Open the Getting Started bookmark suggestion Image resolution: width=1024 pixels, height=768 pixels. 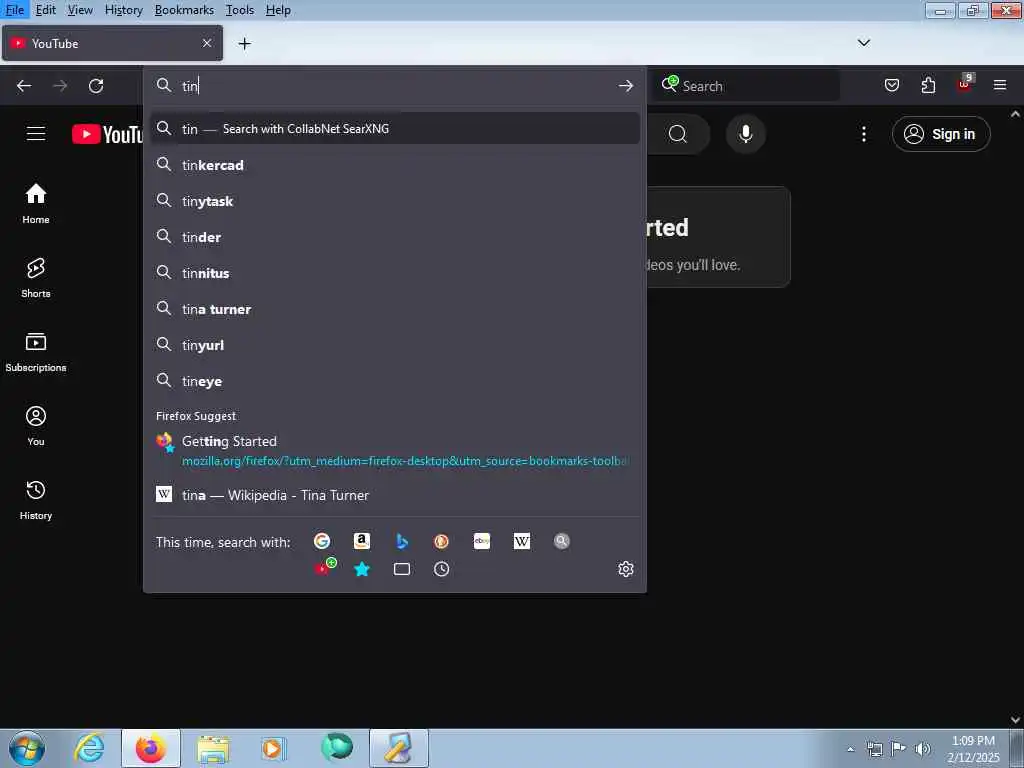395,451
